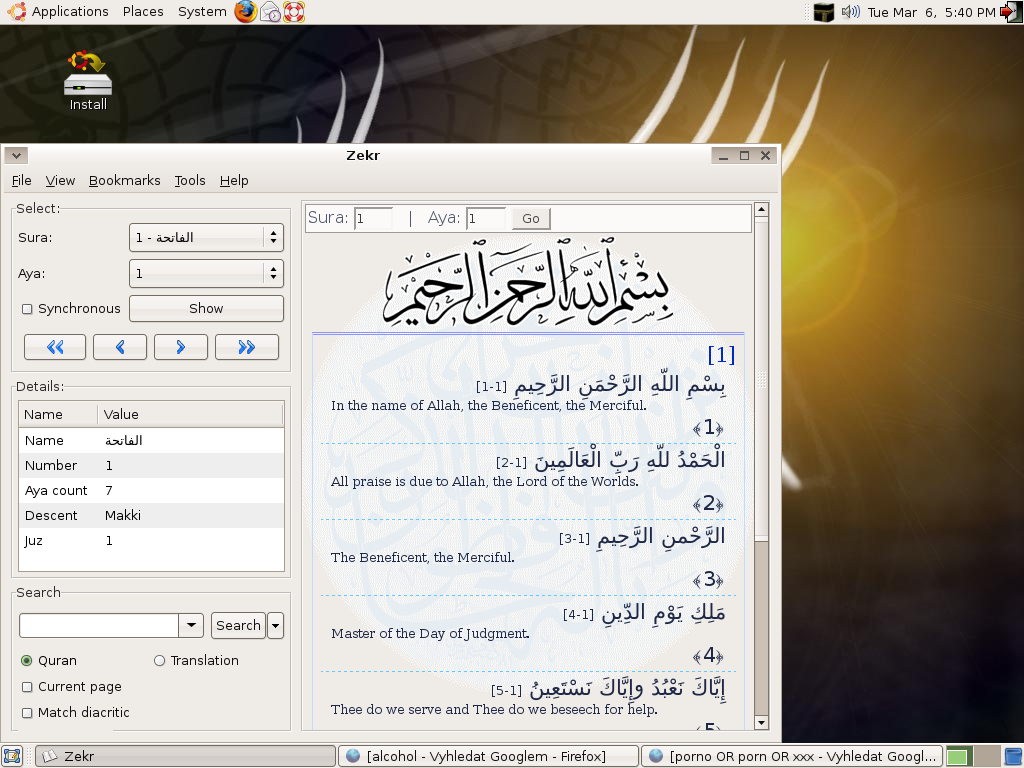Enable the Synchronous checkbox
This screenshot has width=1024, height=768.
point(27,309)
